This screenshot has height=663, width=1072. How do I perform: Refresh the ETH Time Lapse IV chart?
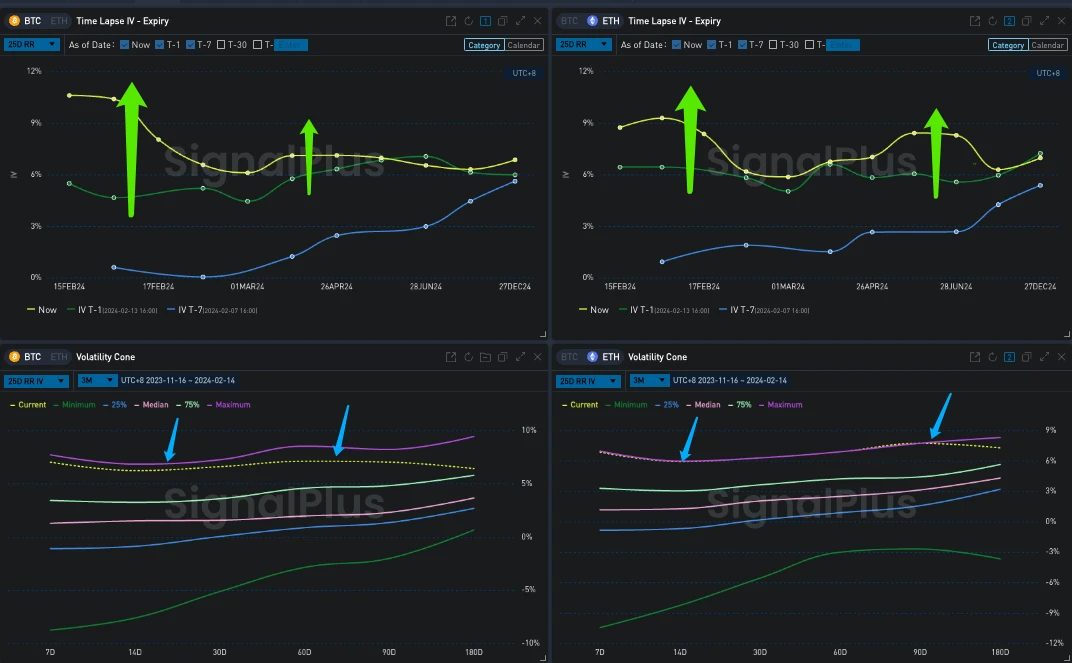(x=992, y=21)
